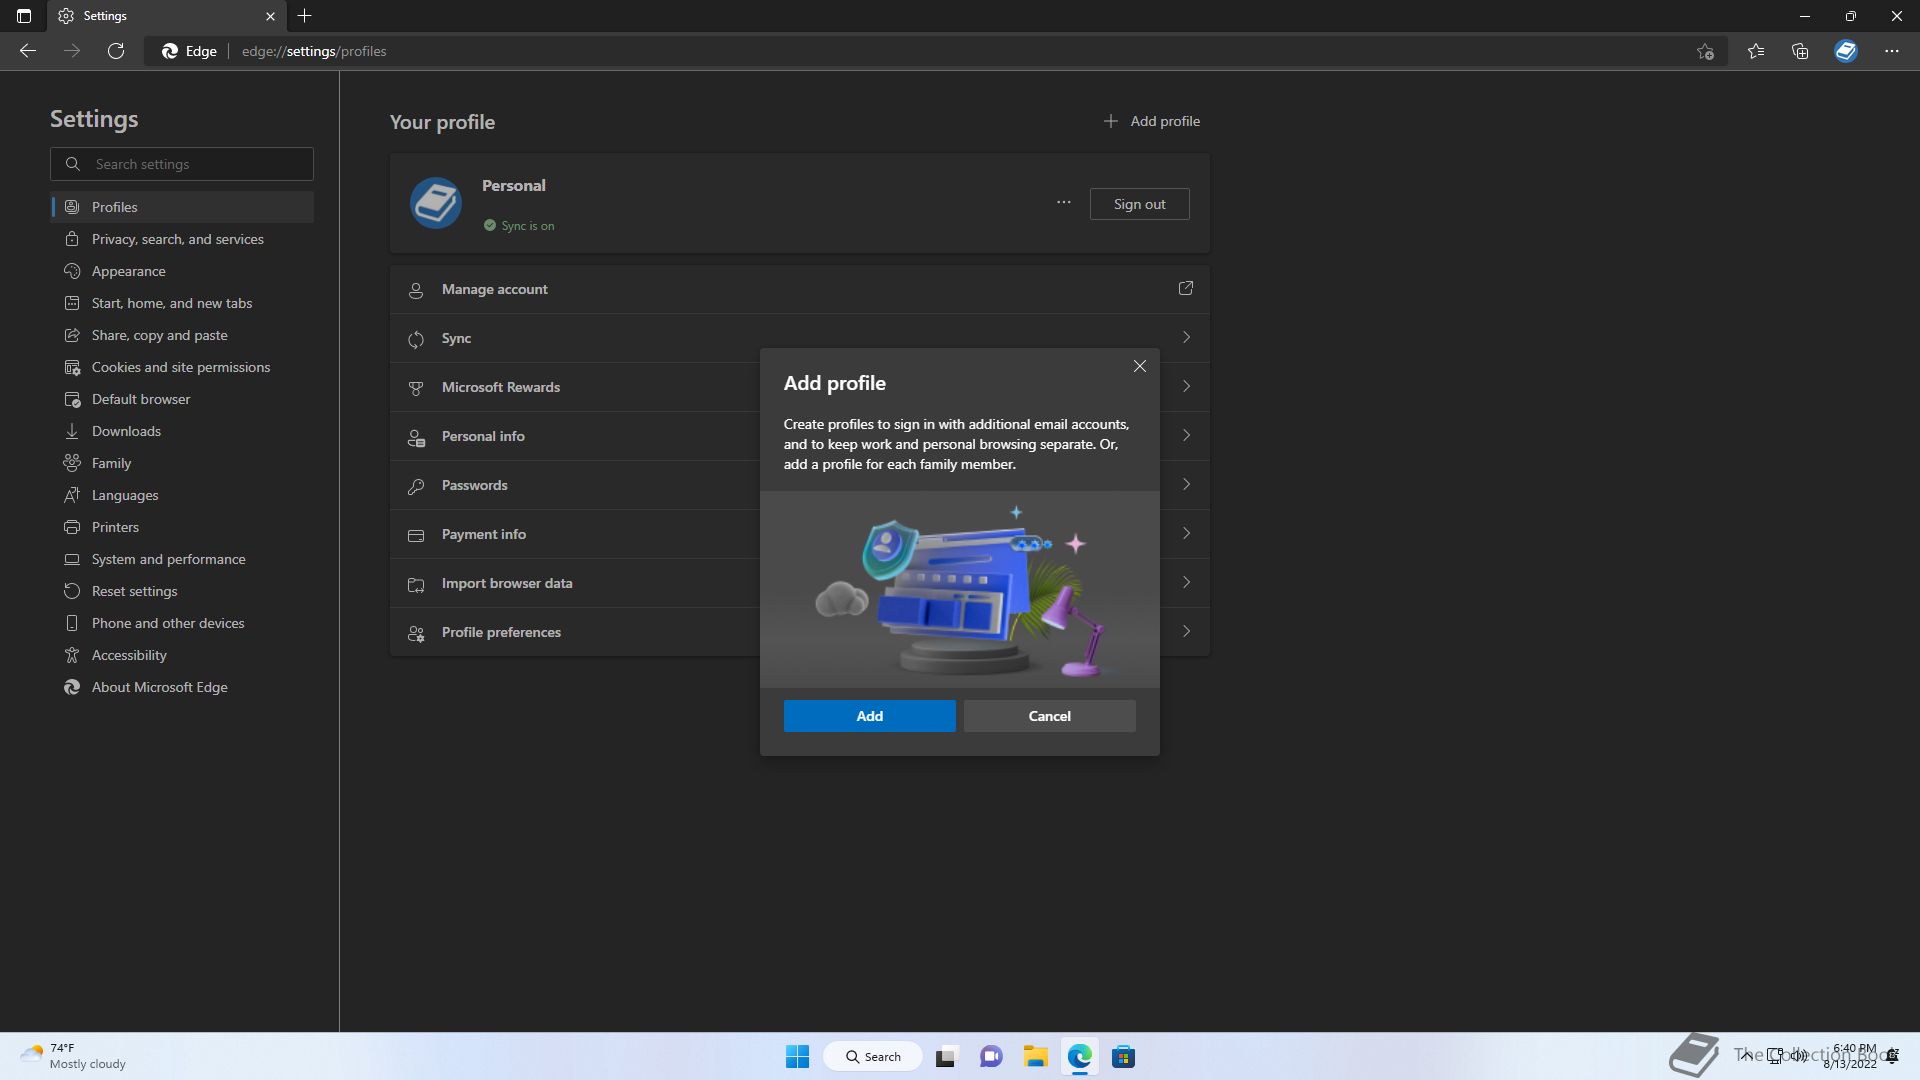Click the Import browser data icon

(416, 584)
